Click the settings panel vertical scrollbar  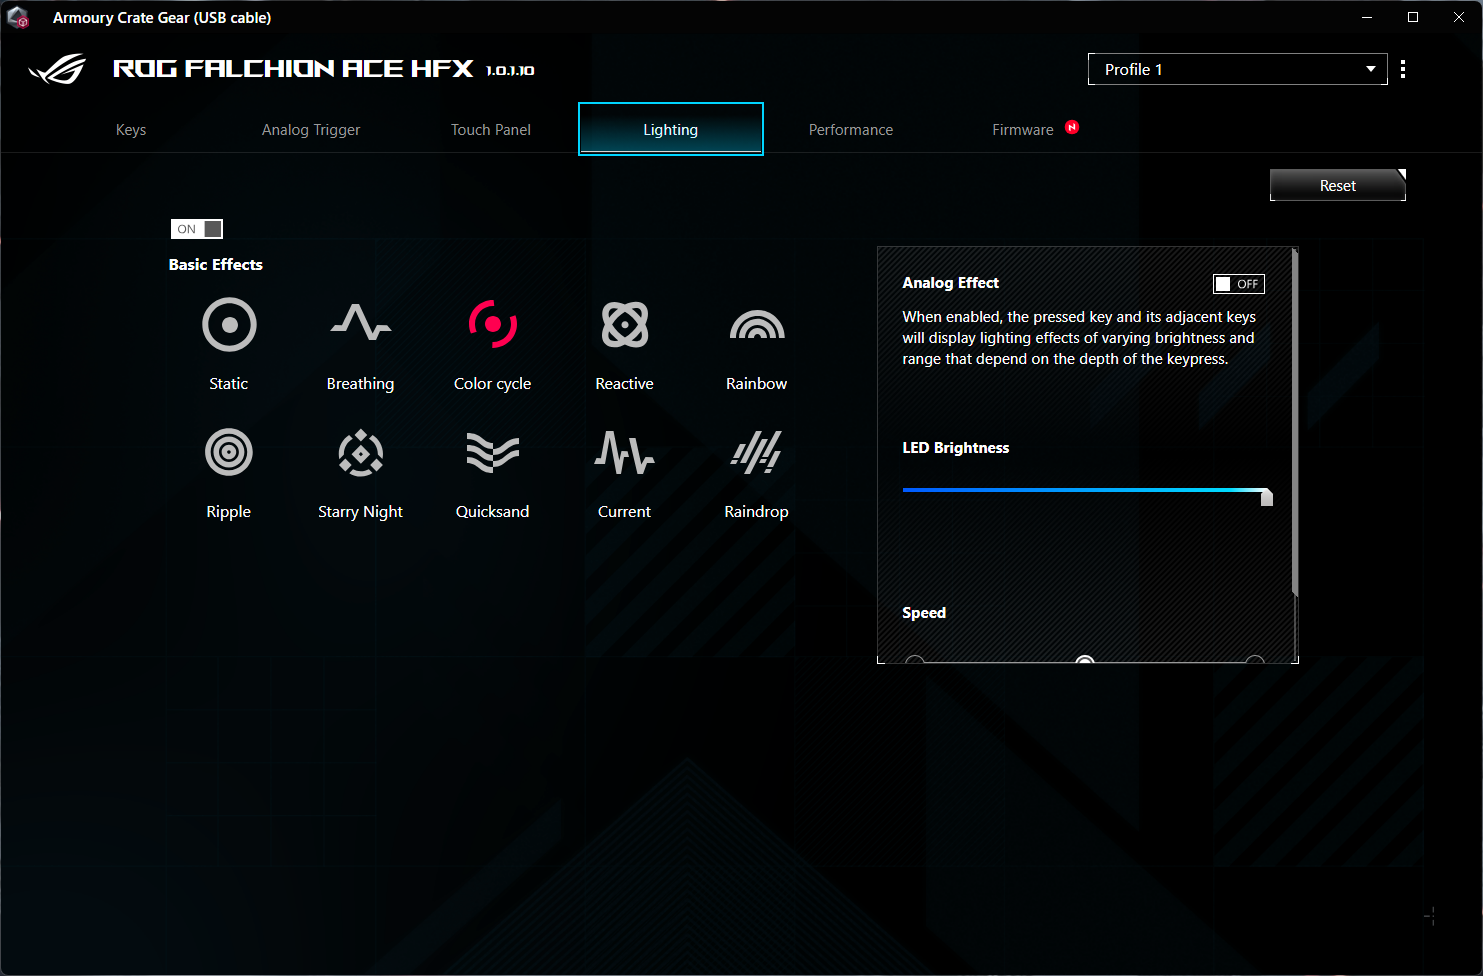[x=1295, y=423]
